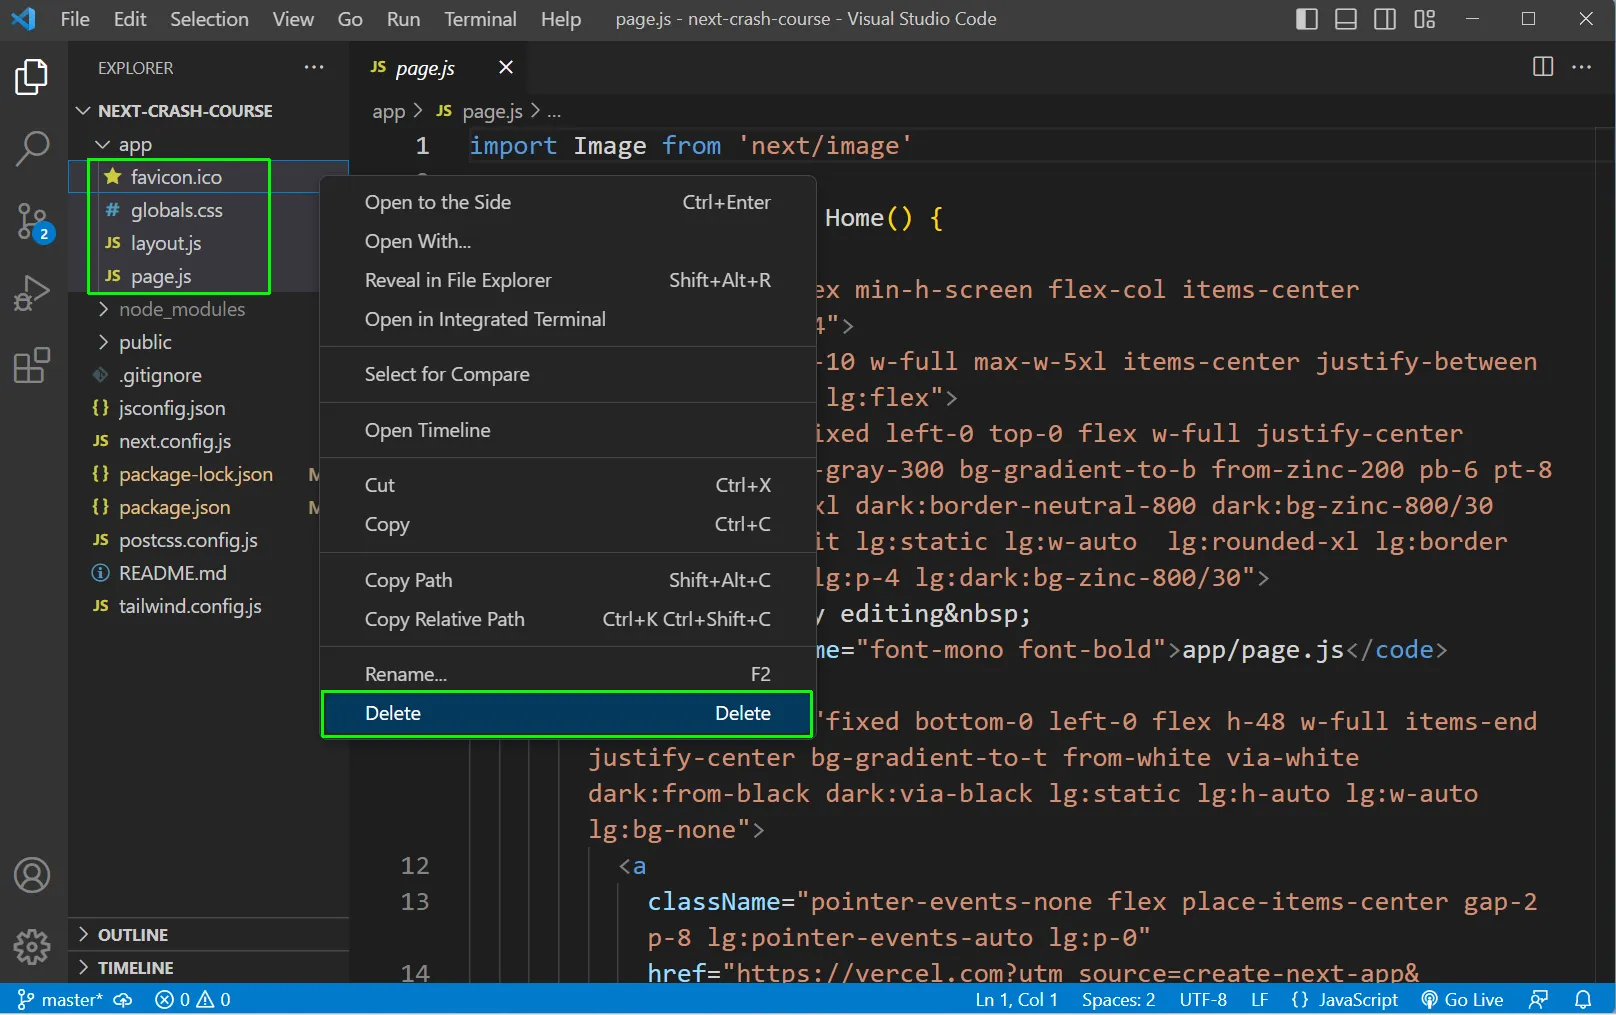Click Go Live in status bar

pyautogui.click(x=1462, y=999)
